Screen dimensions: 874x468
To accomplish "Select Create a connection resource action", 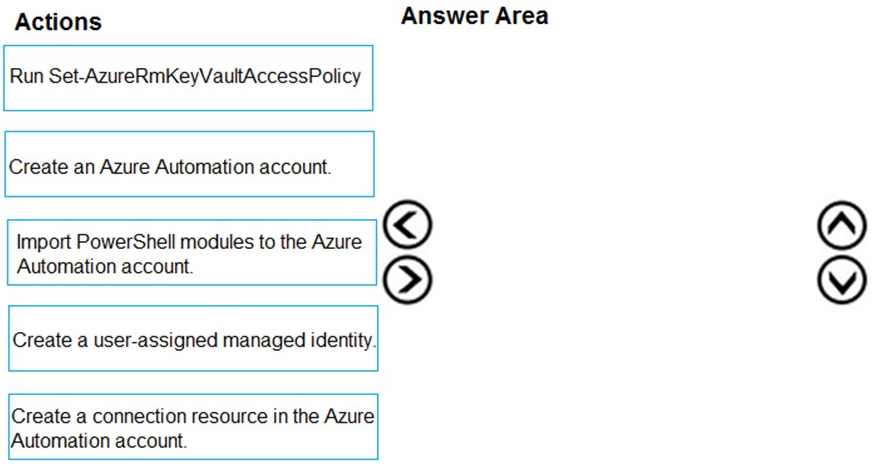I will pyautogui.click(x=193, y=427).
